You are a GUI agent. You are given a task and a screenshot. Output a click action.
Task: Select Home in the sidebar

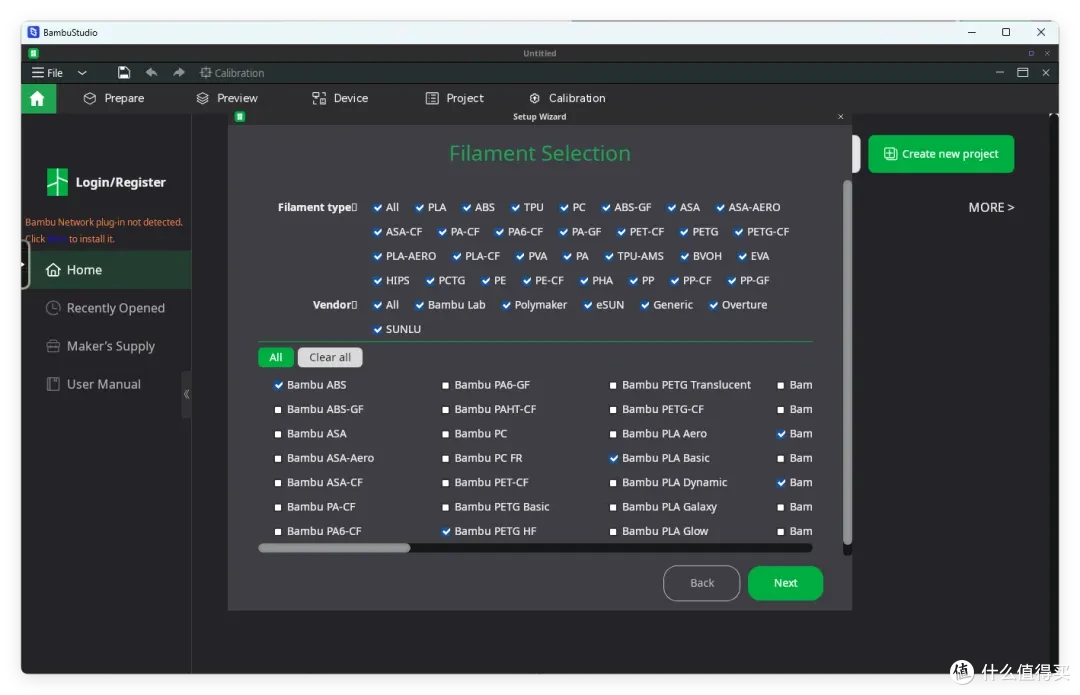click(x=107, y=270)
